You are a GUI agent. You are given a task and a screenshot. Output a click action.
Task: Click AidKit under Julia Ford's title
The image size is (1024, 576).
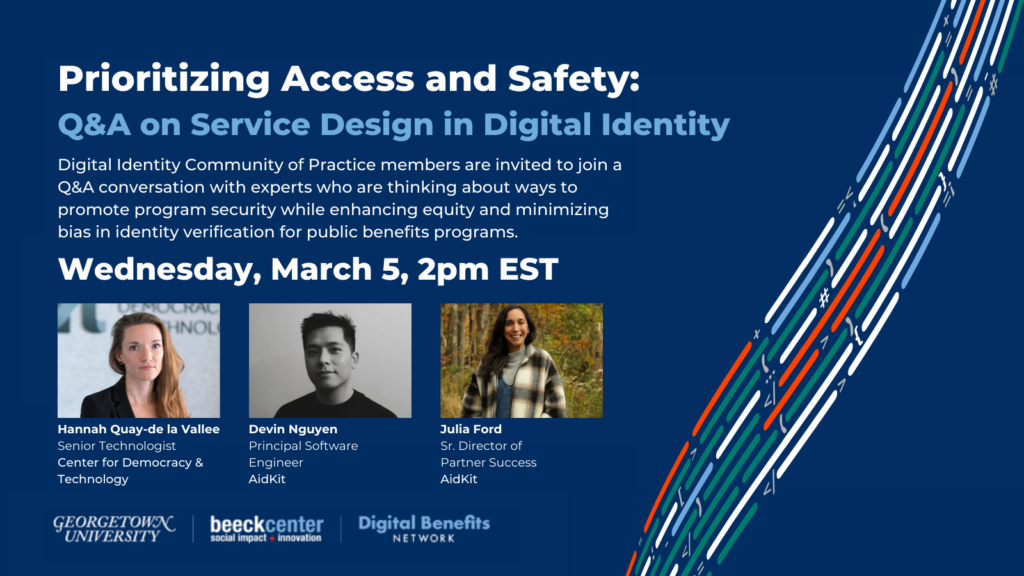[x=459, y=479]
